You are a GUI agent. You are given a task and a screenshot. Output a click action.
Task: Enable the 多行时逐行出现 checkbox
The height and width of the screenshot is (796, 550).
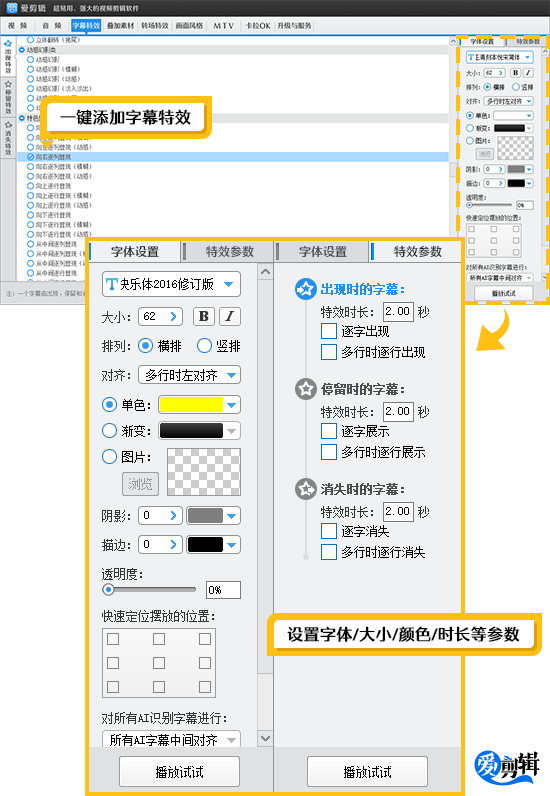(x=329, y=352)
